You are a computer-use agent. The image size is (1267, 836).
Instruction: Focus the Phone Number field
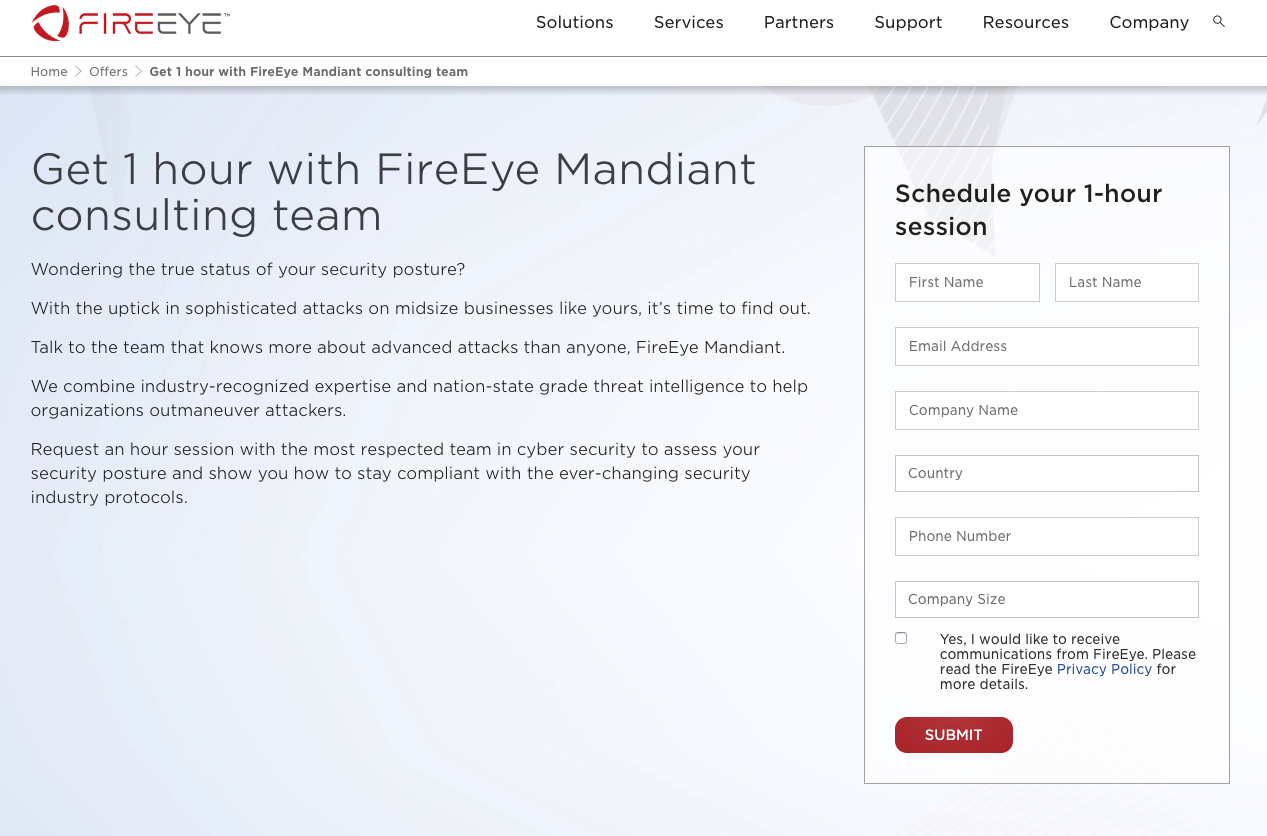pos(1046,536)
